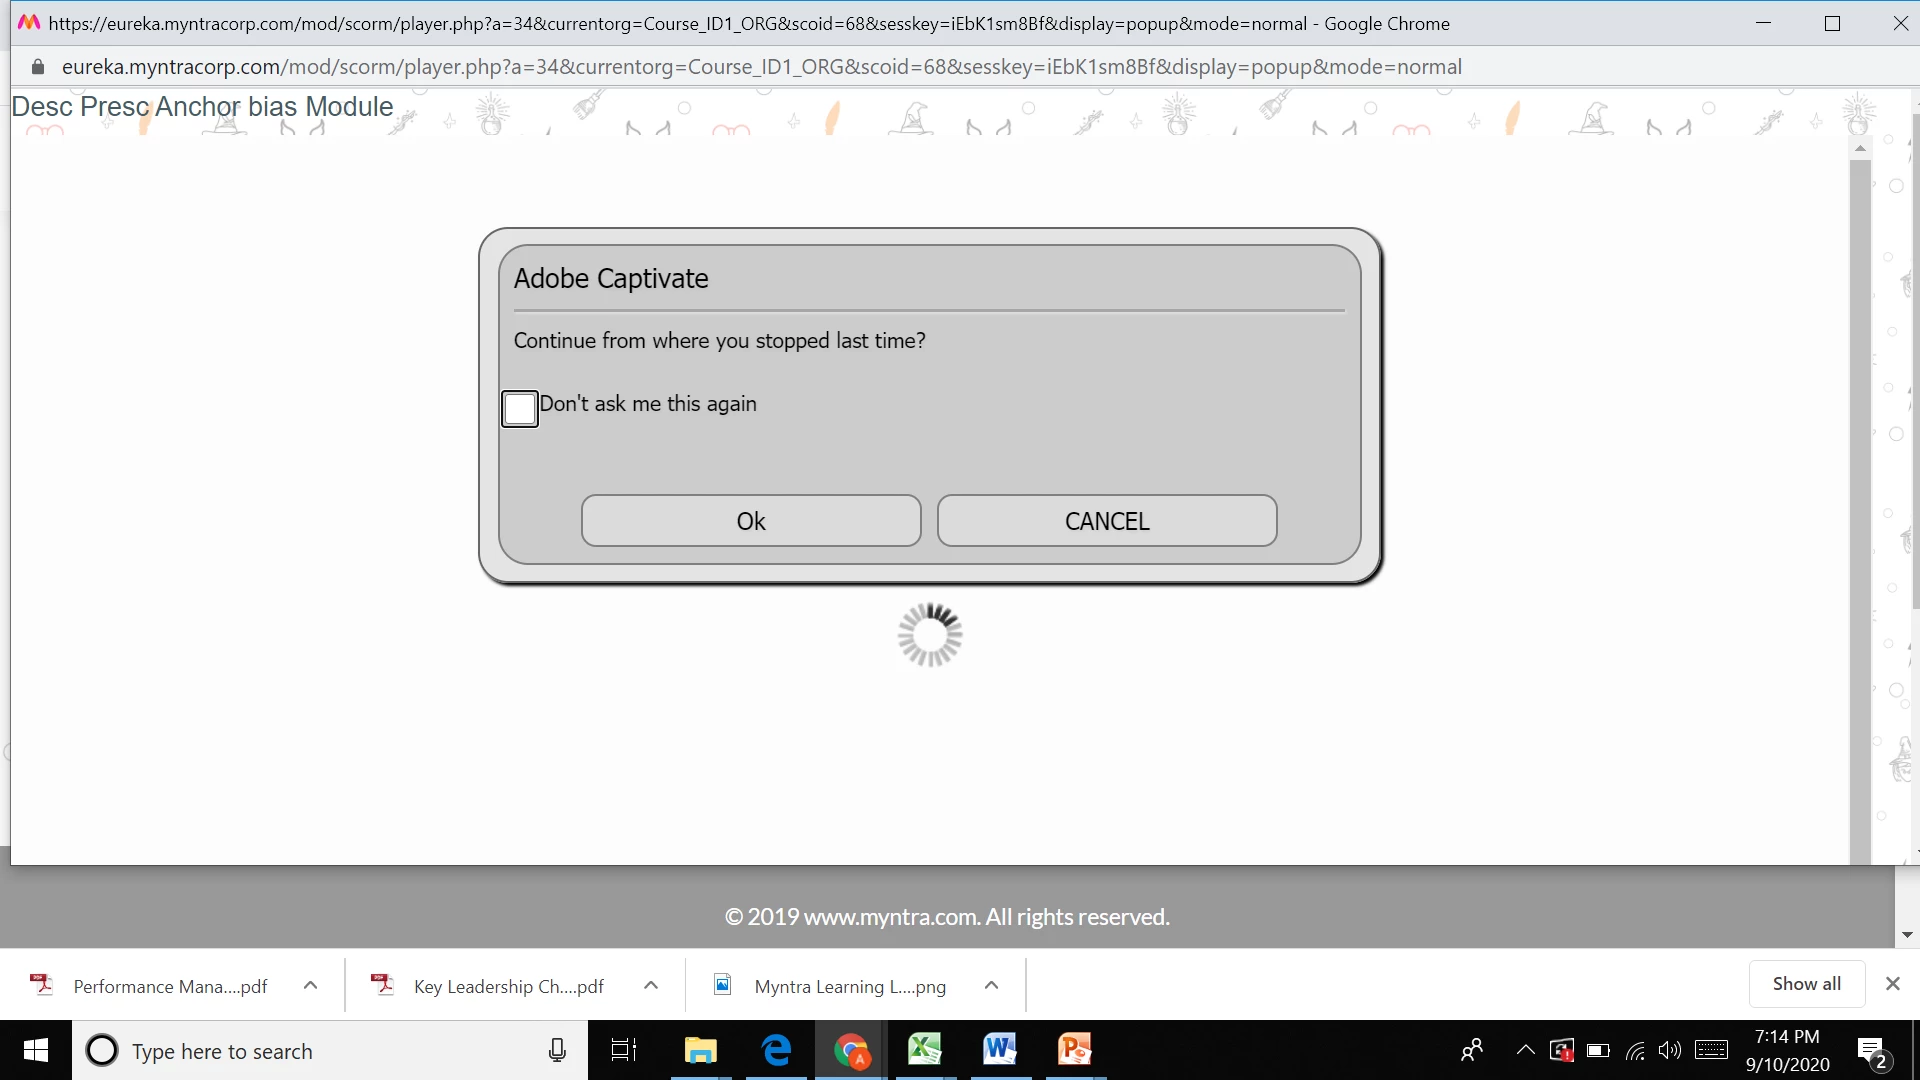Launch Microsoft Edge from taskbar
The image size is (1920, 1080).
776,1050
